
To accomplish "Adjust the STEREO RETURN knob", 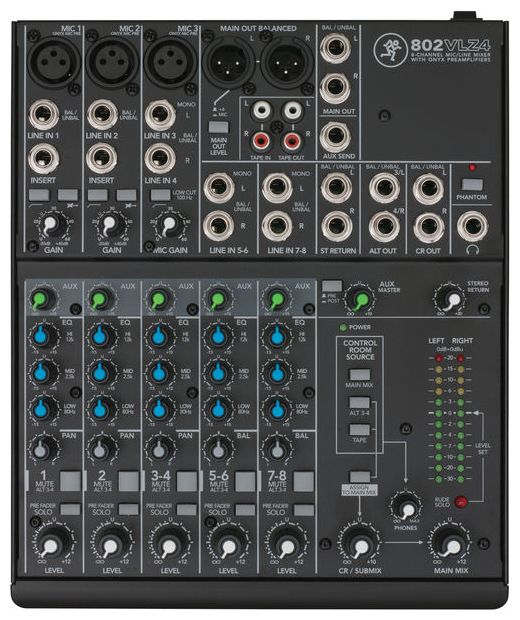I will [451, 299].
